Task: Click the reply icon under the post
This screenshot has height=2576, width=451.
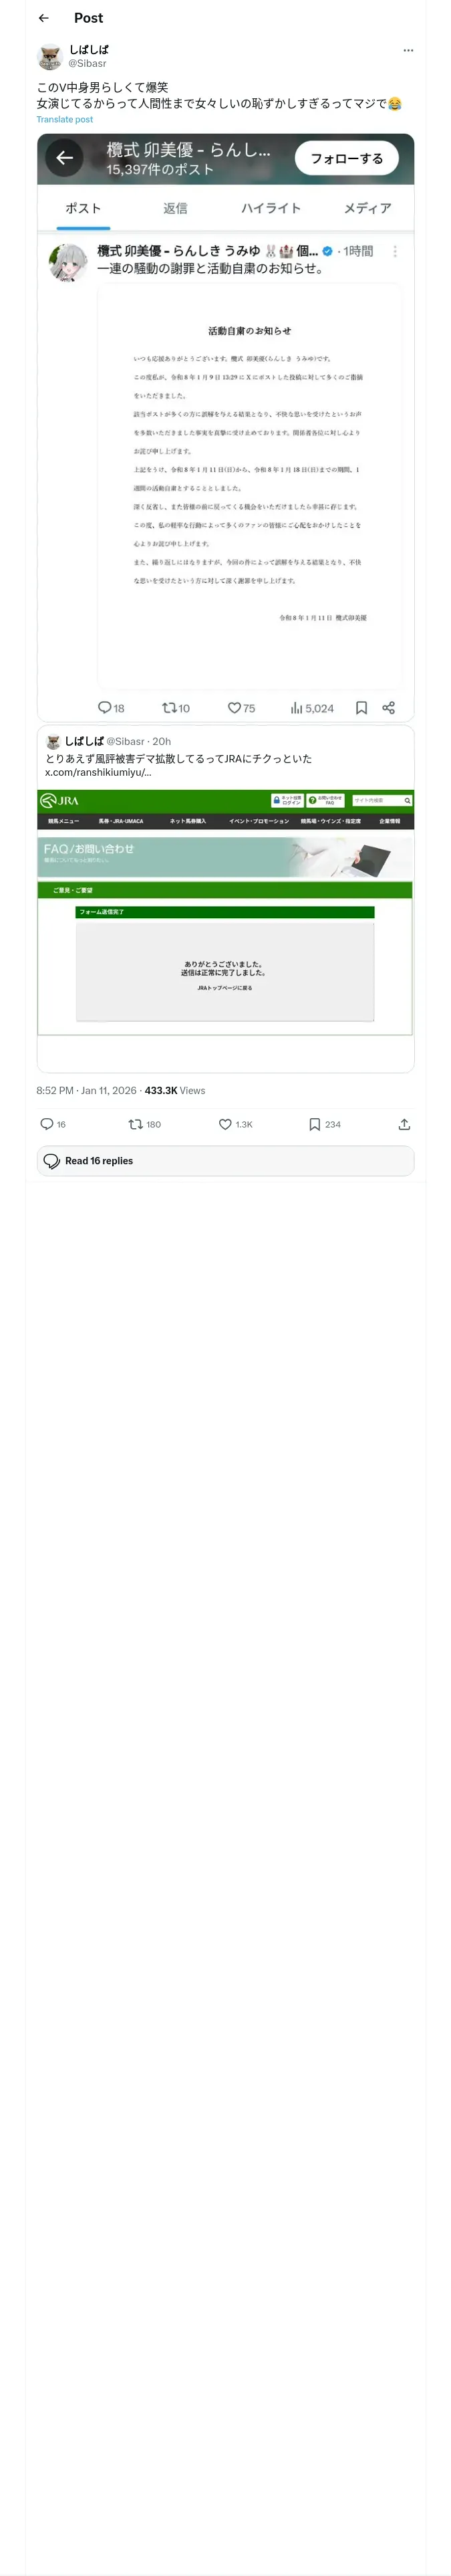Action: point(47,1124)
